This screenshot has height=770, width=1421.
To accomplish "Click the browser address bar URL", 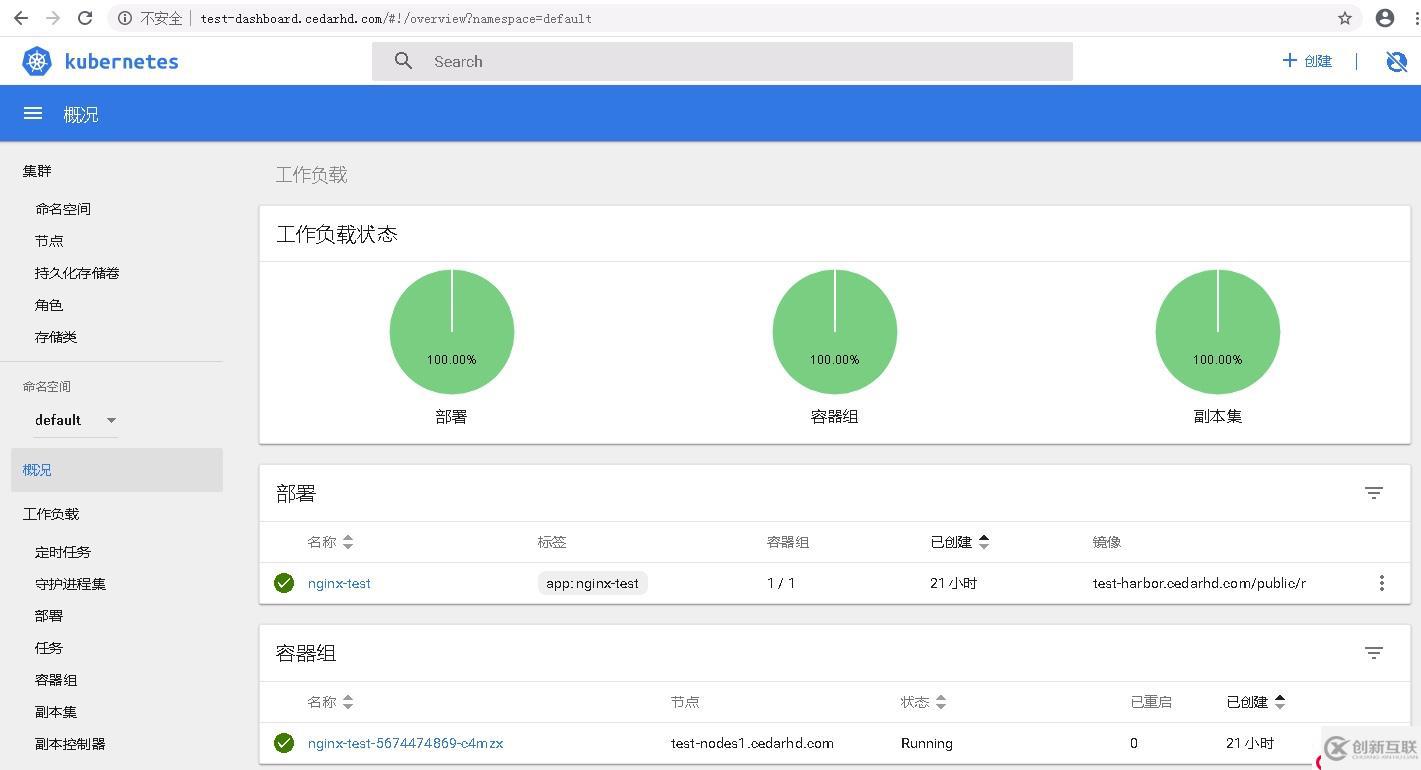I will tap(396, 18).
